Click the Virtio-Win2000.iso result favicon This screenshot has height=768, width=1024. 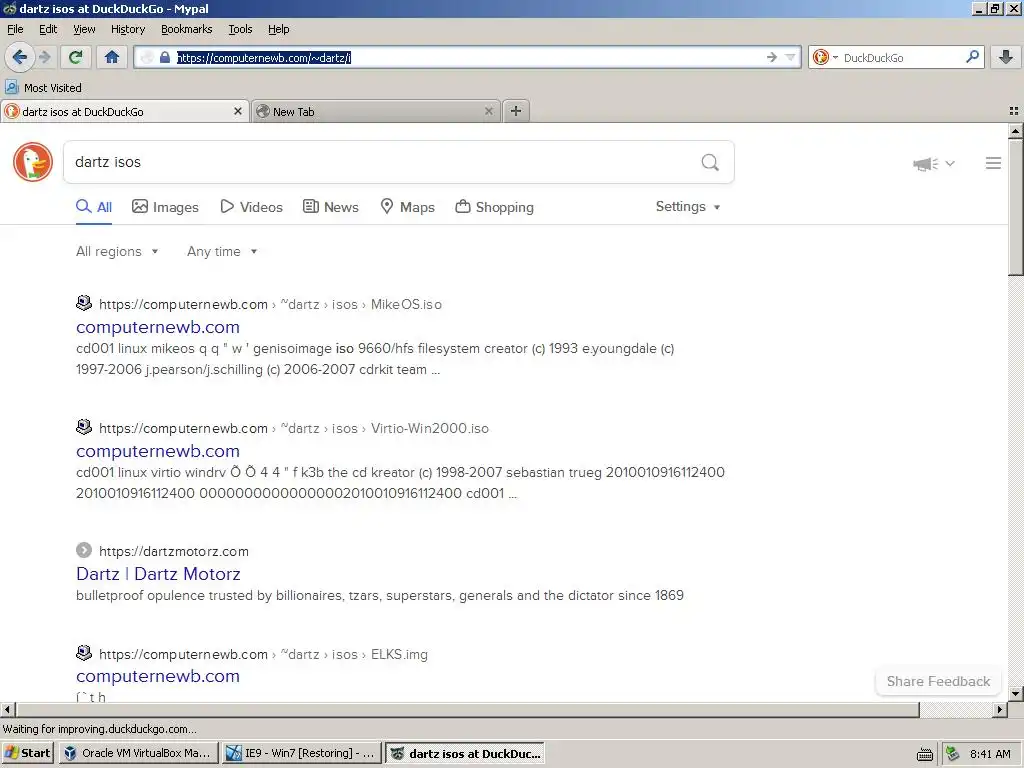84,427
